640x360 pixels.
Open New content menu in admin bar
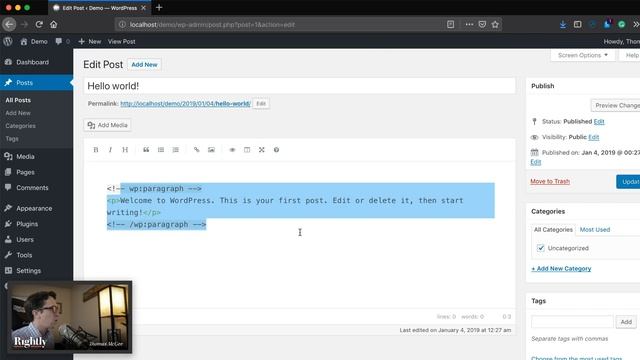pyautogui.click(x=90, y=41)
